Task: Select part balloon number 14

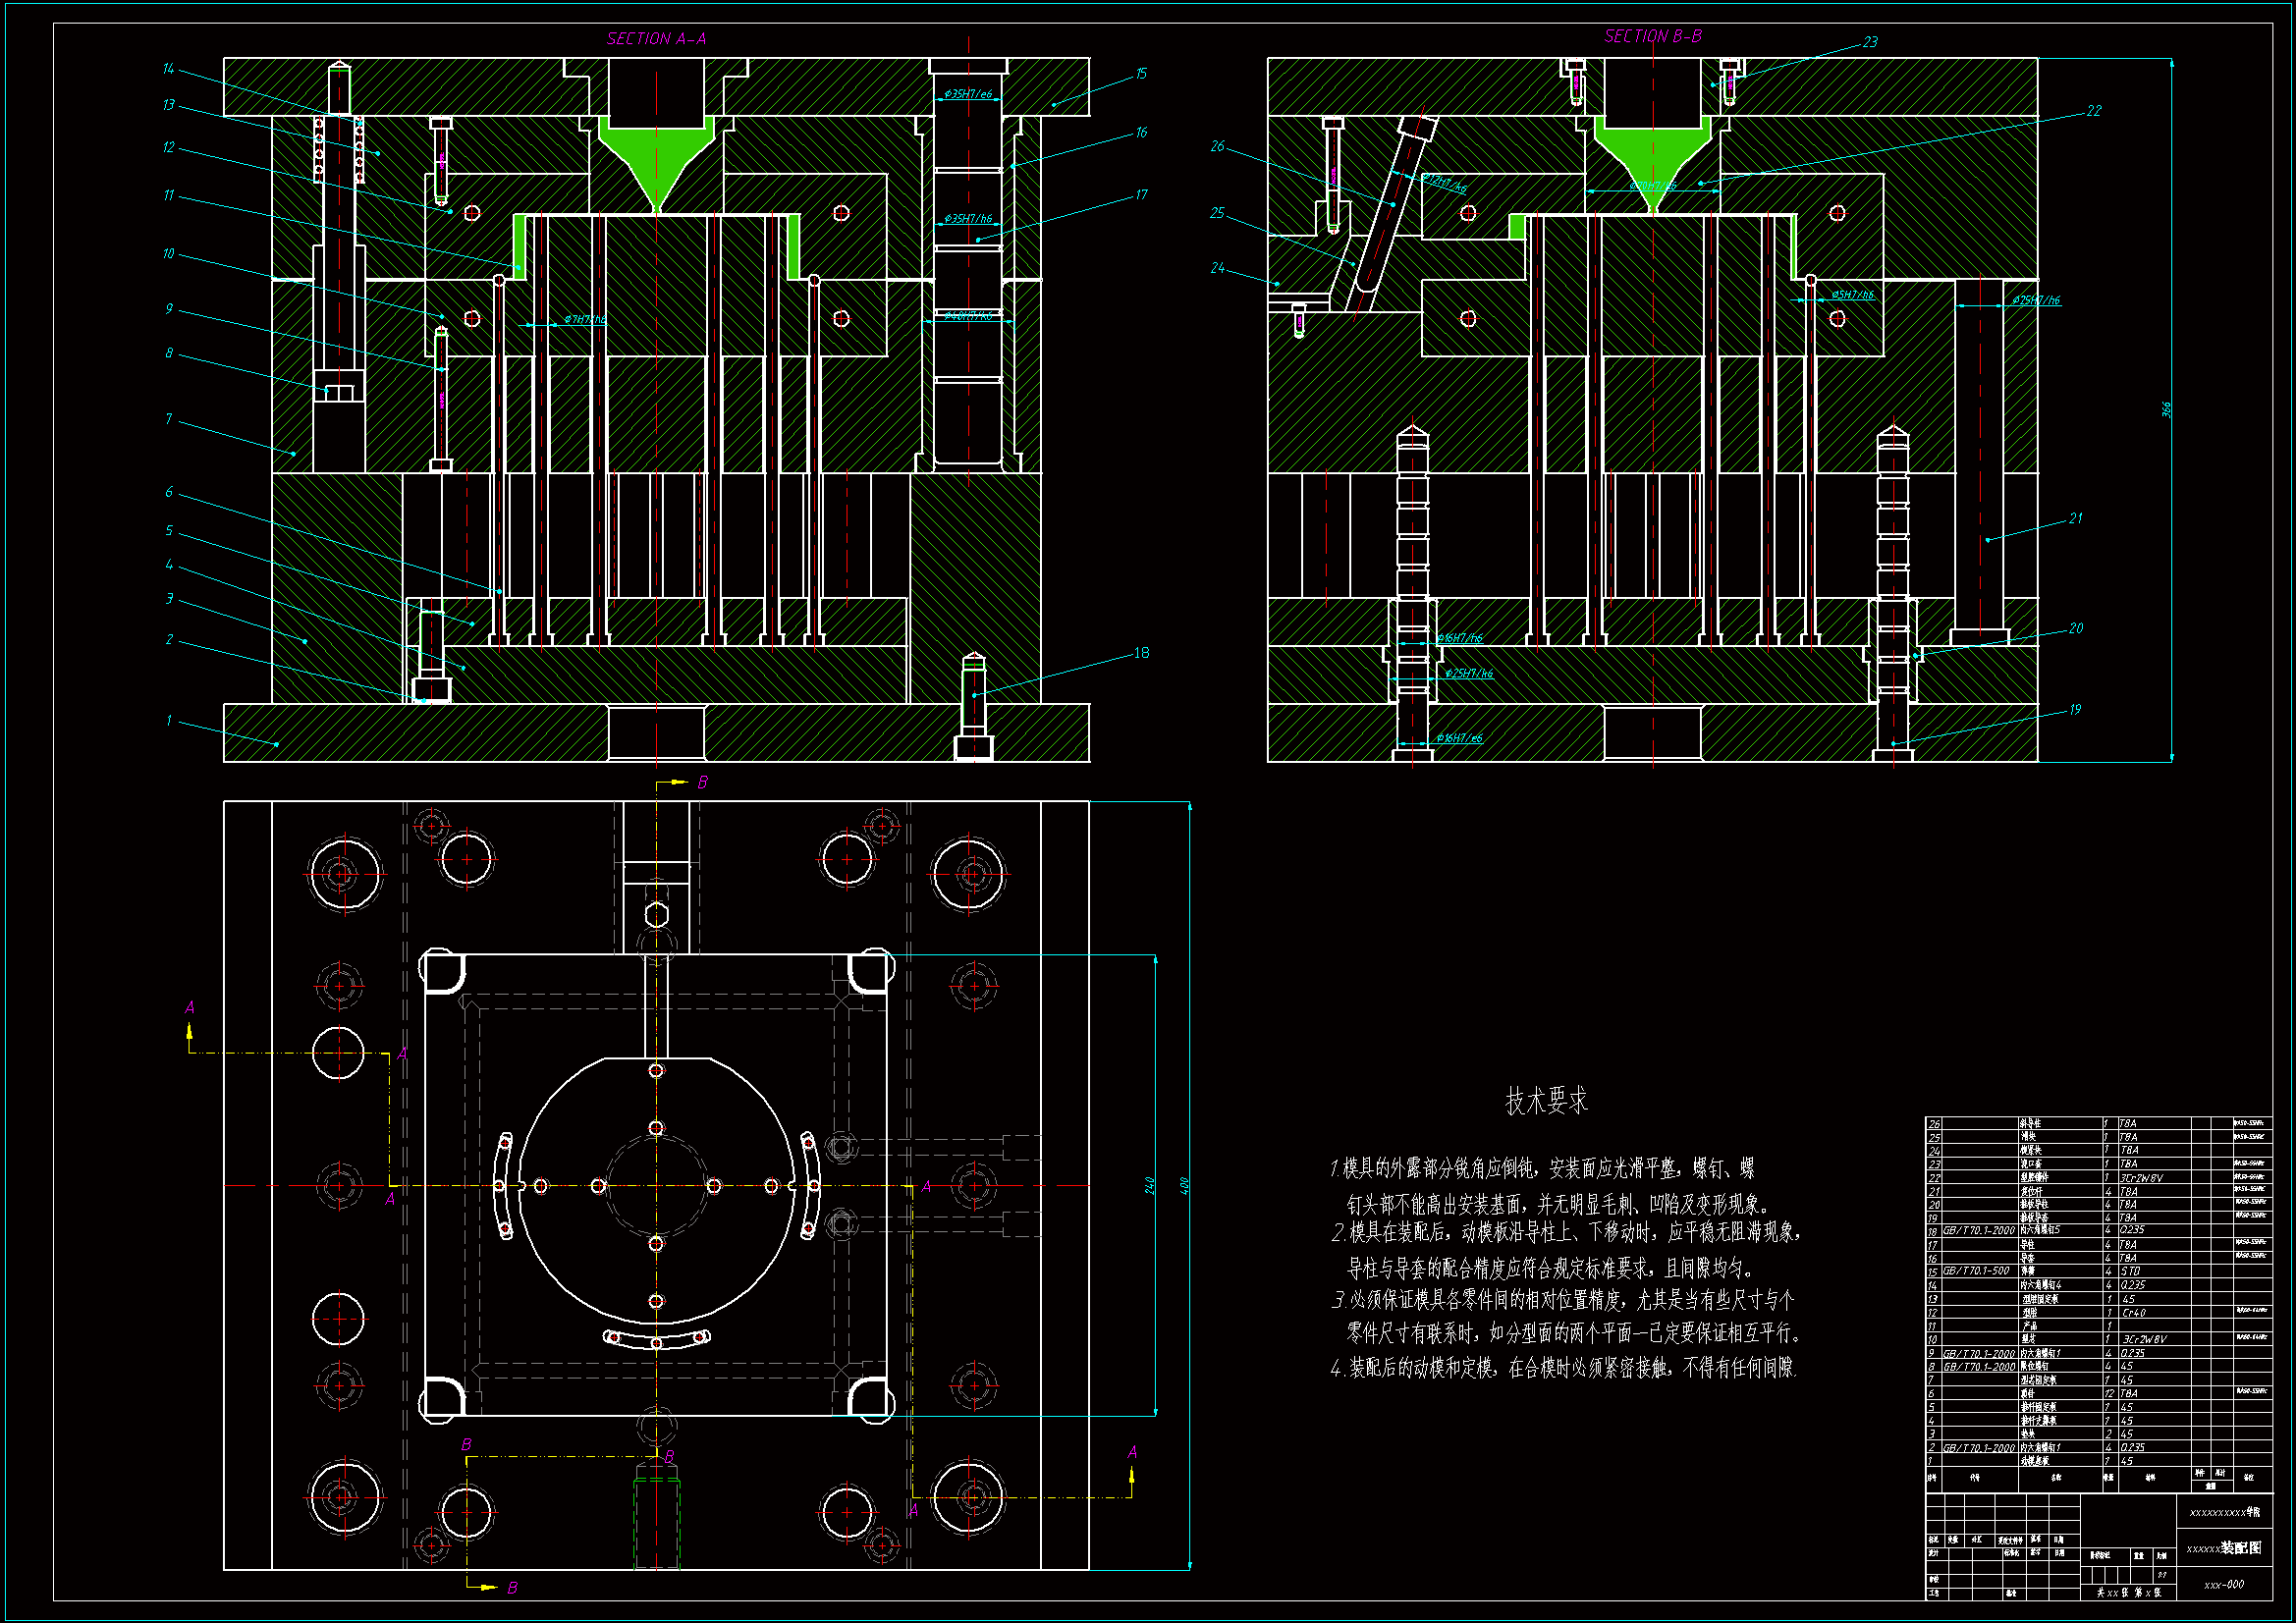Action: [168, 69]
